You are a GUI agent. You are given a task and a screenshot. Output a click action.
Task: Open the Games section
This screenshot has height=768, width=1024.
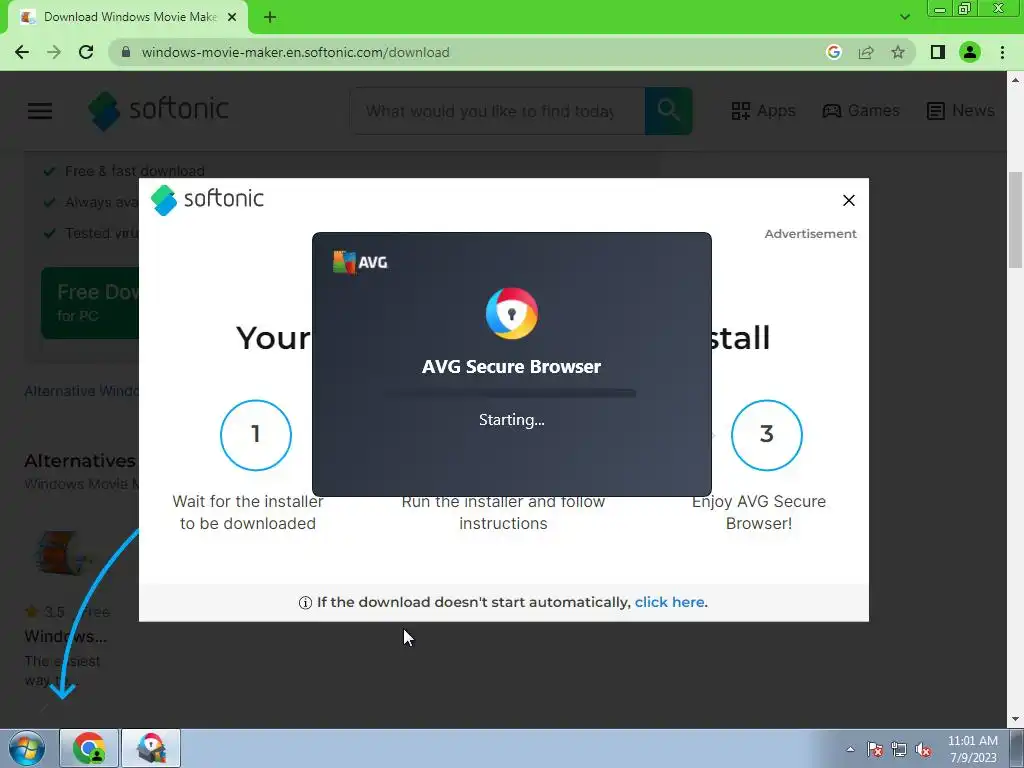click(x=861, y=110)
